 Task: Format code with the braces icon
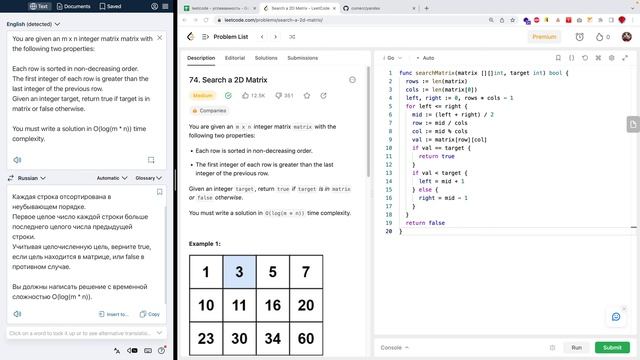(571, 58)
